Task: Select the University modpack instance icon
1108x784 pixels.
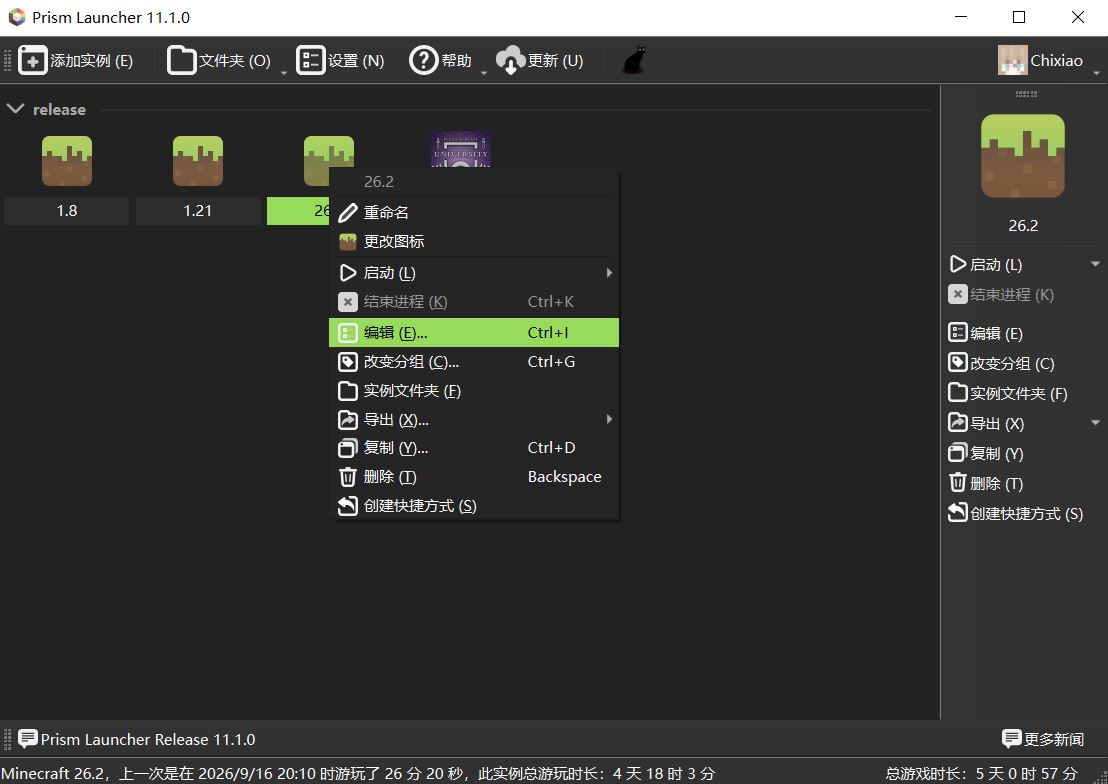Action: (461, 149)
